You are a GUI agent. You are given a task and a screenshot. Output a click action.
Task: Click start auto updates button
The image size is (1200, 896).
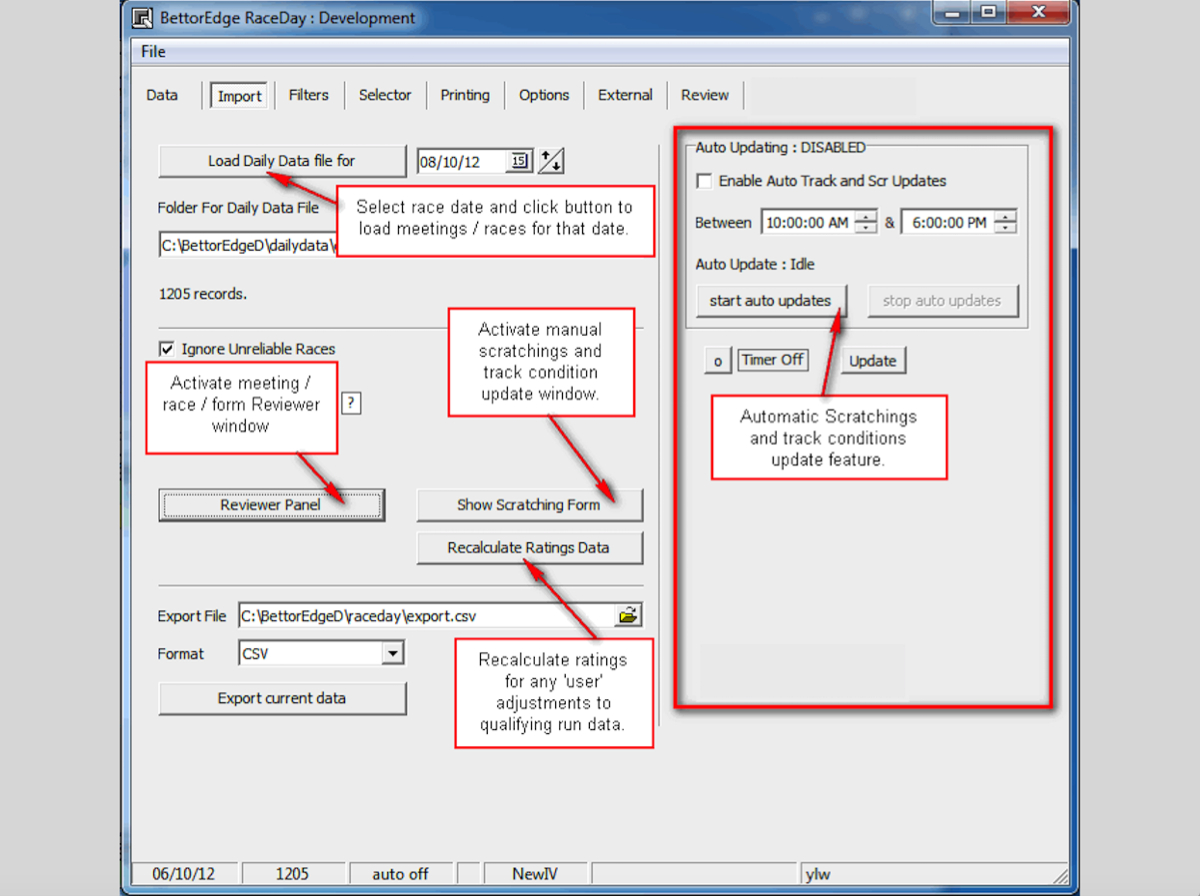[x=770, y=301]
